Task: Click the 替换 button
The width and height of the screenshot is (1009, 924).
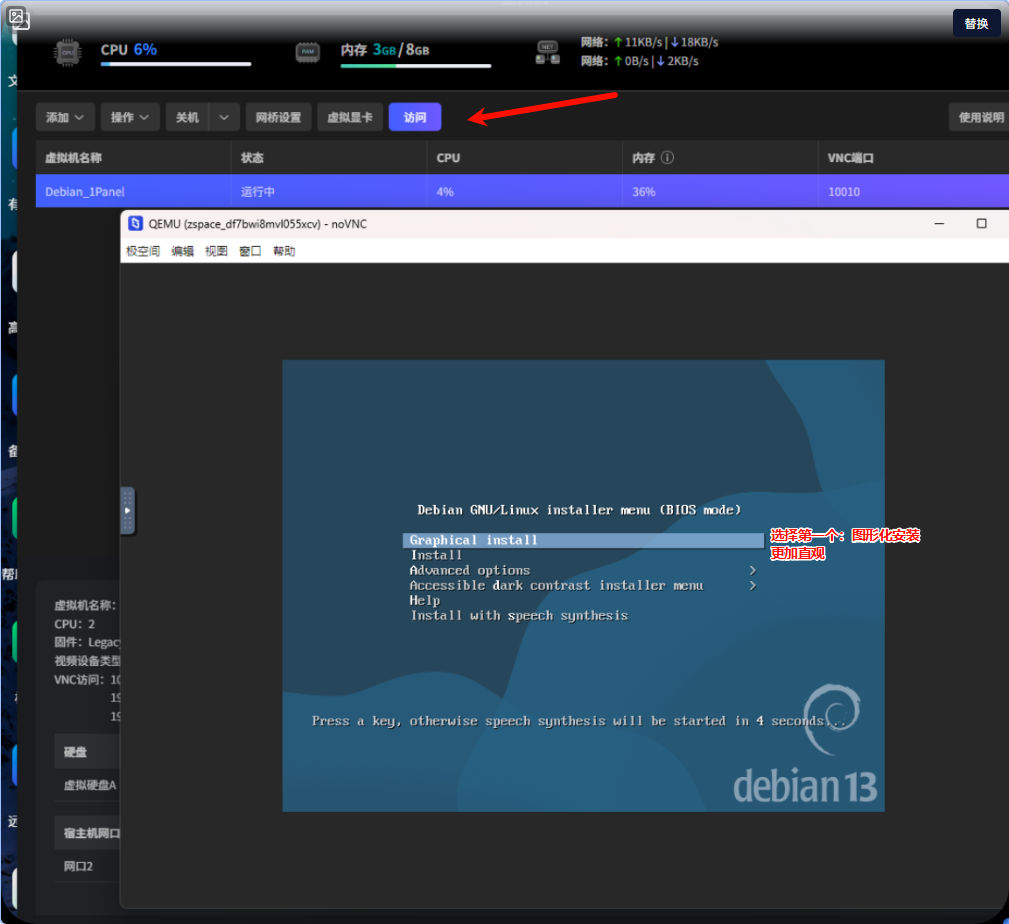Action: coord(976,23)
